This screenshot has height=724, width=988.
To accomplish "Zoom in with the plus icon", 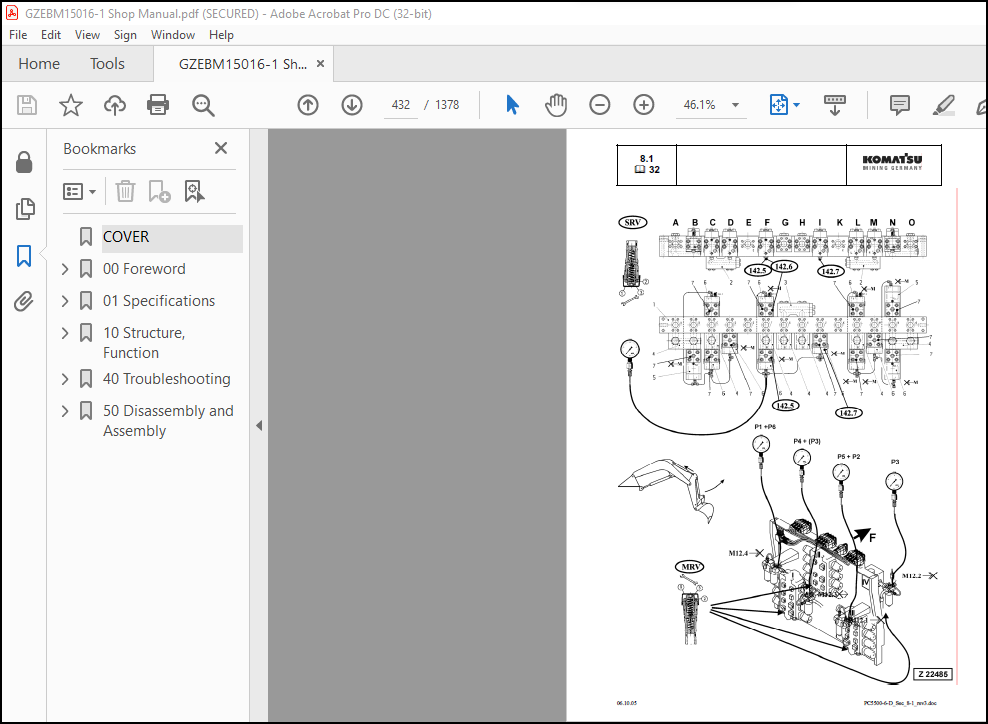I will click(643, 105).
